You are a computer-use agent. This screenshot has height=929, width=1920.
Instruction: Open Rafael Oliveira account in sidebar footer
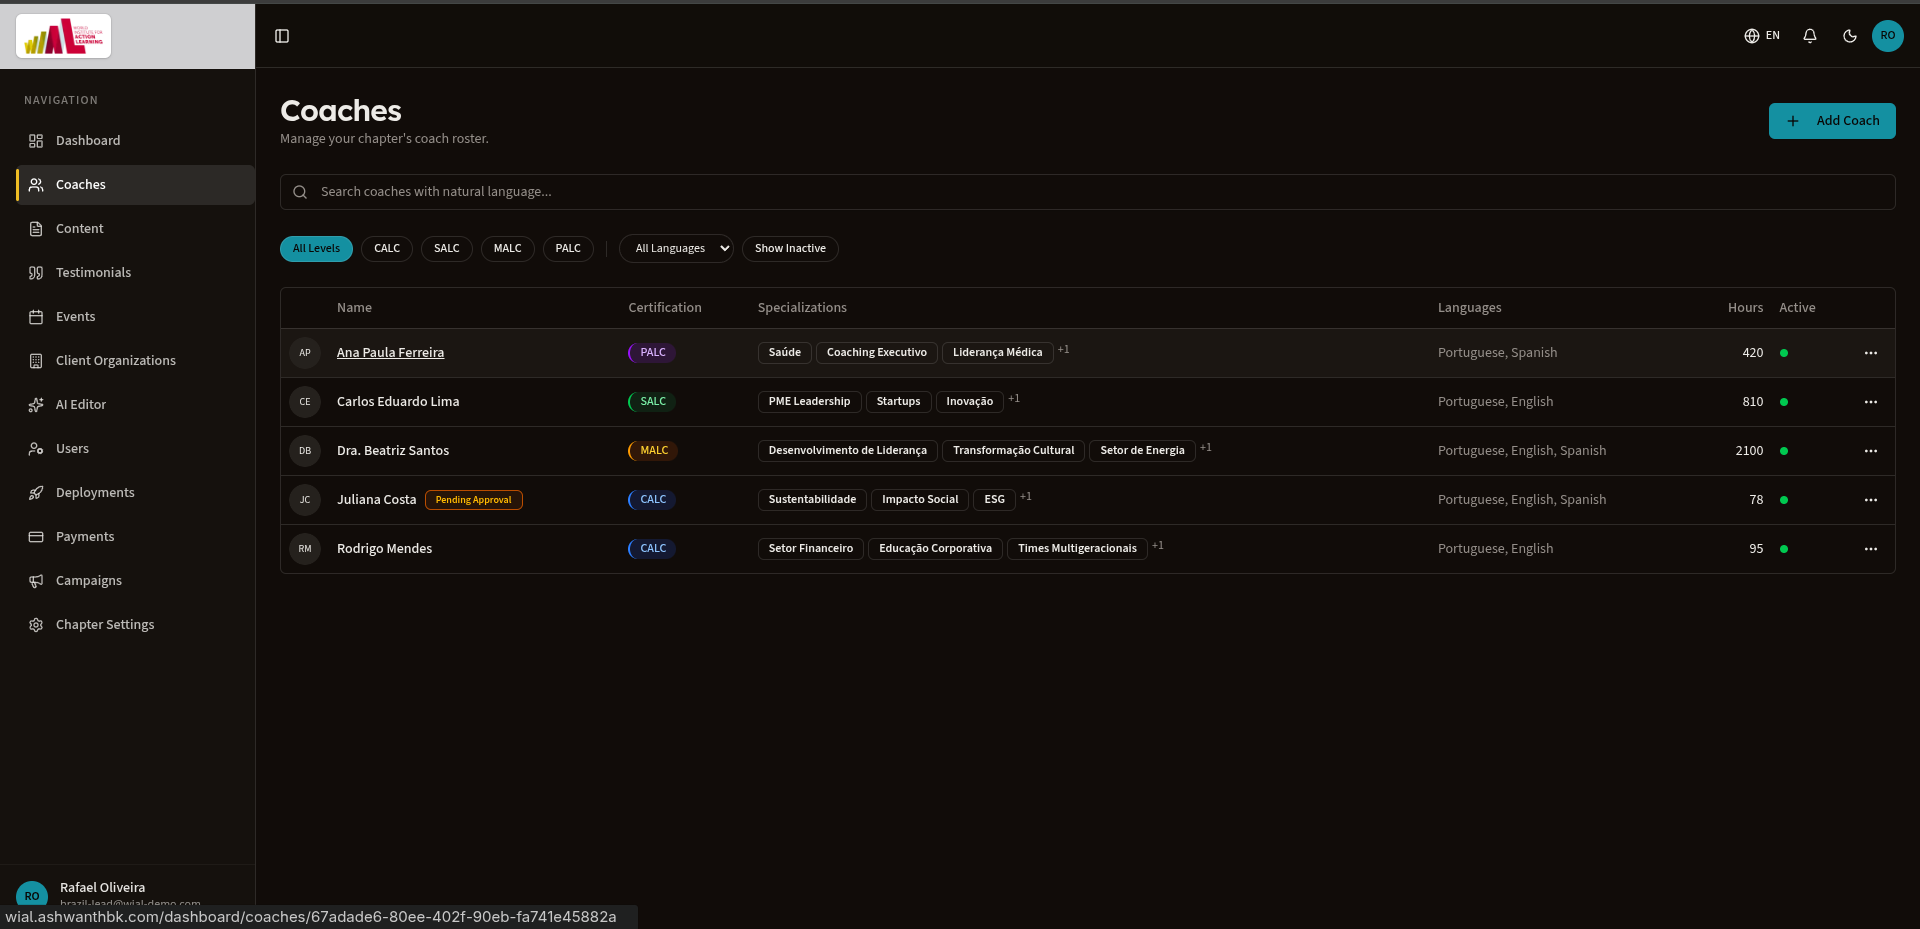[128, 894]
